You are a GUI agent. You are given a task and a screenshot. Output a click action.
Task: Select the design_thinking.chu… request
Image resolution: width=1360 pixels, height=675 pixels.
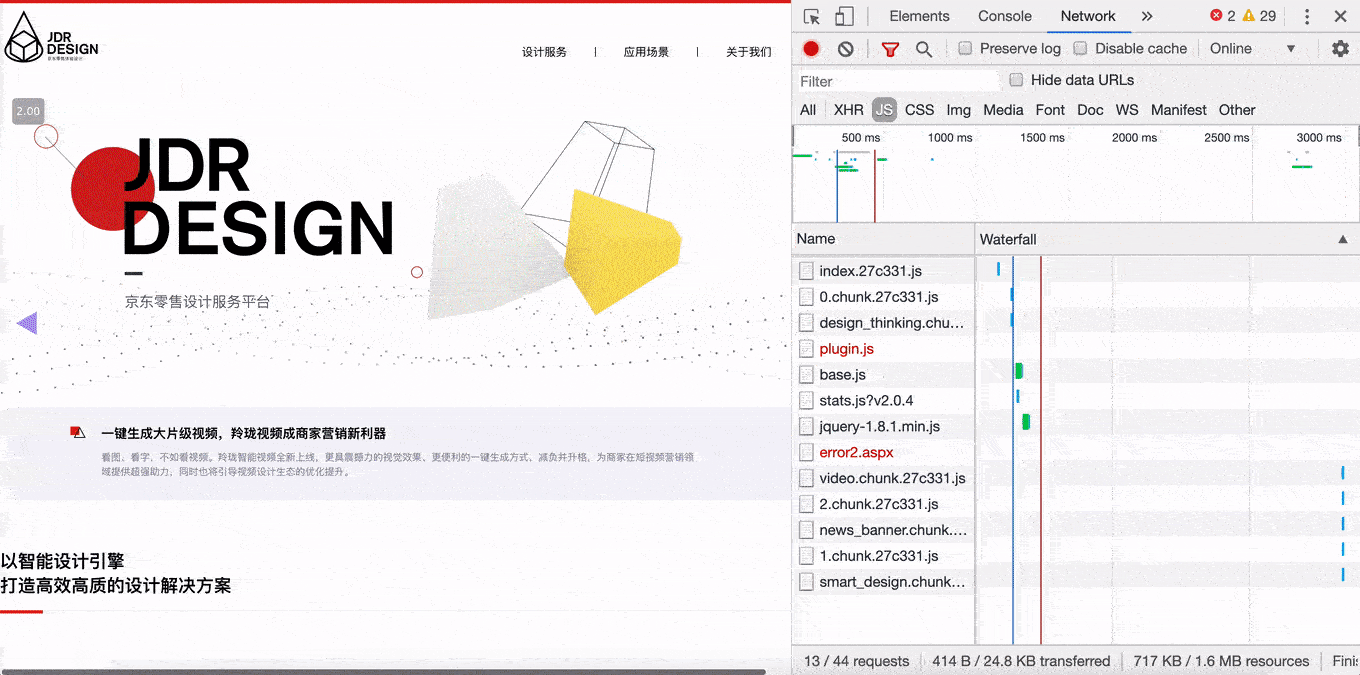point(883,323)
